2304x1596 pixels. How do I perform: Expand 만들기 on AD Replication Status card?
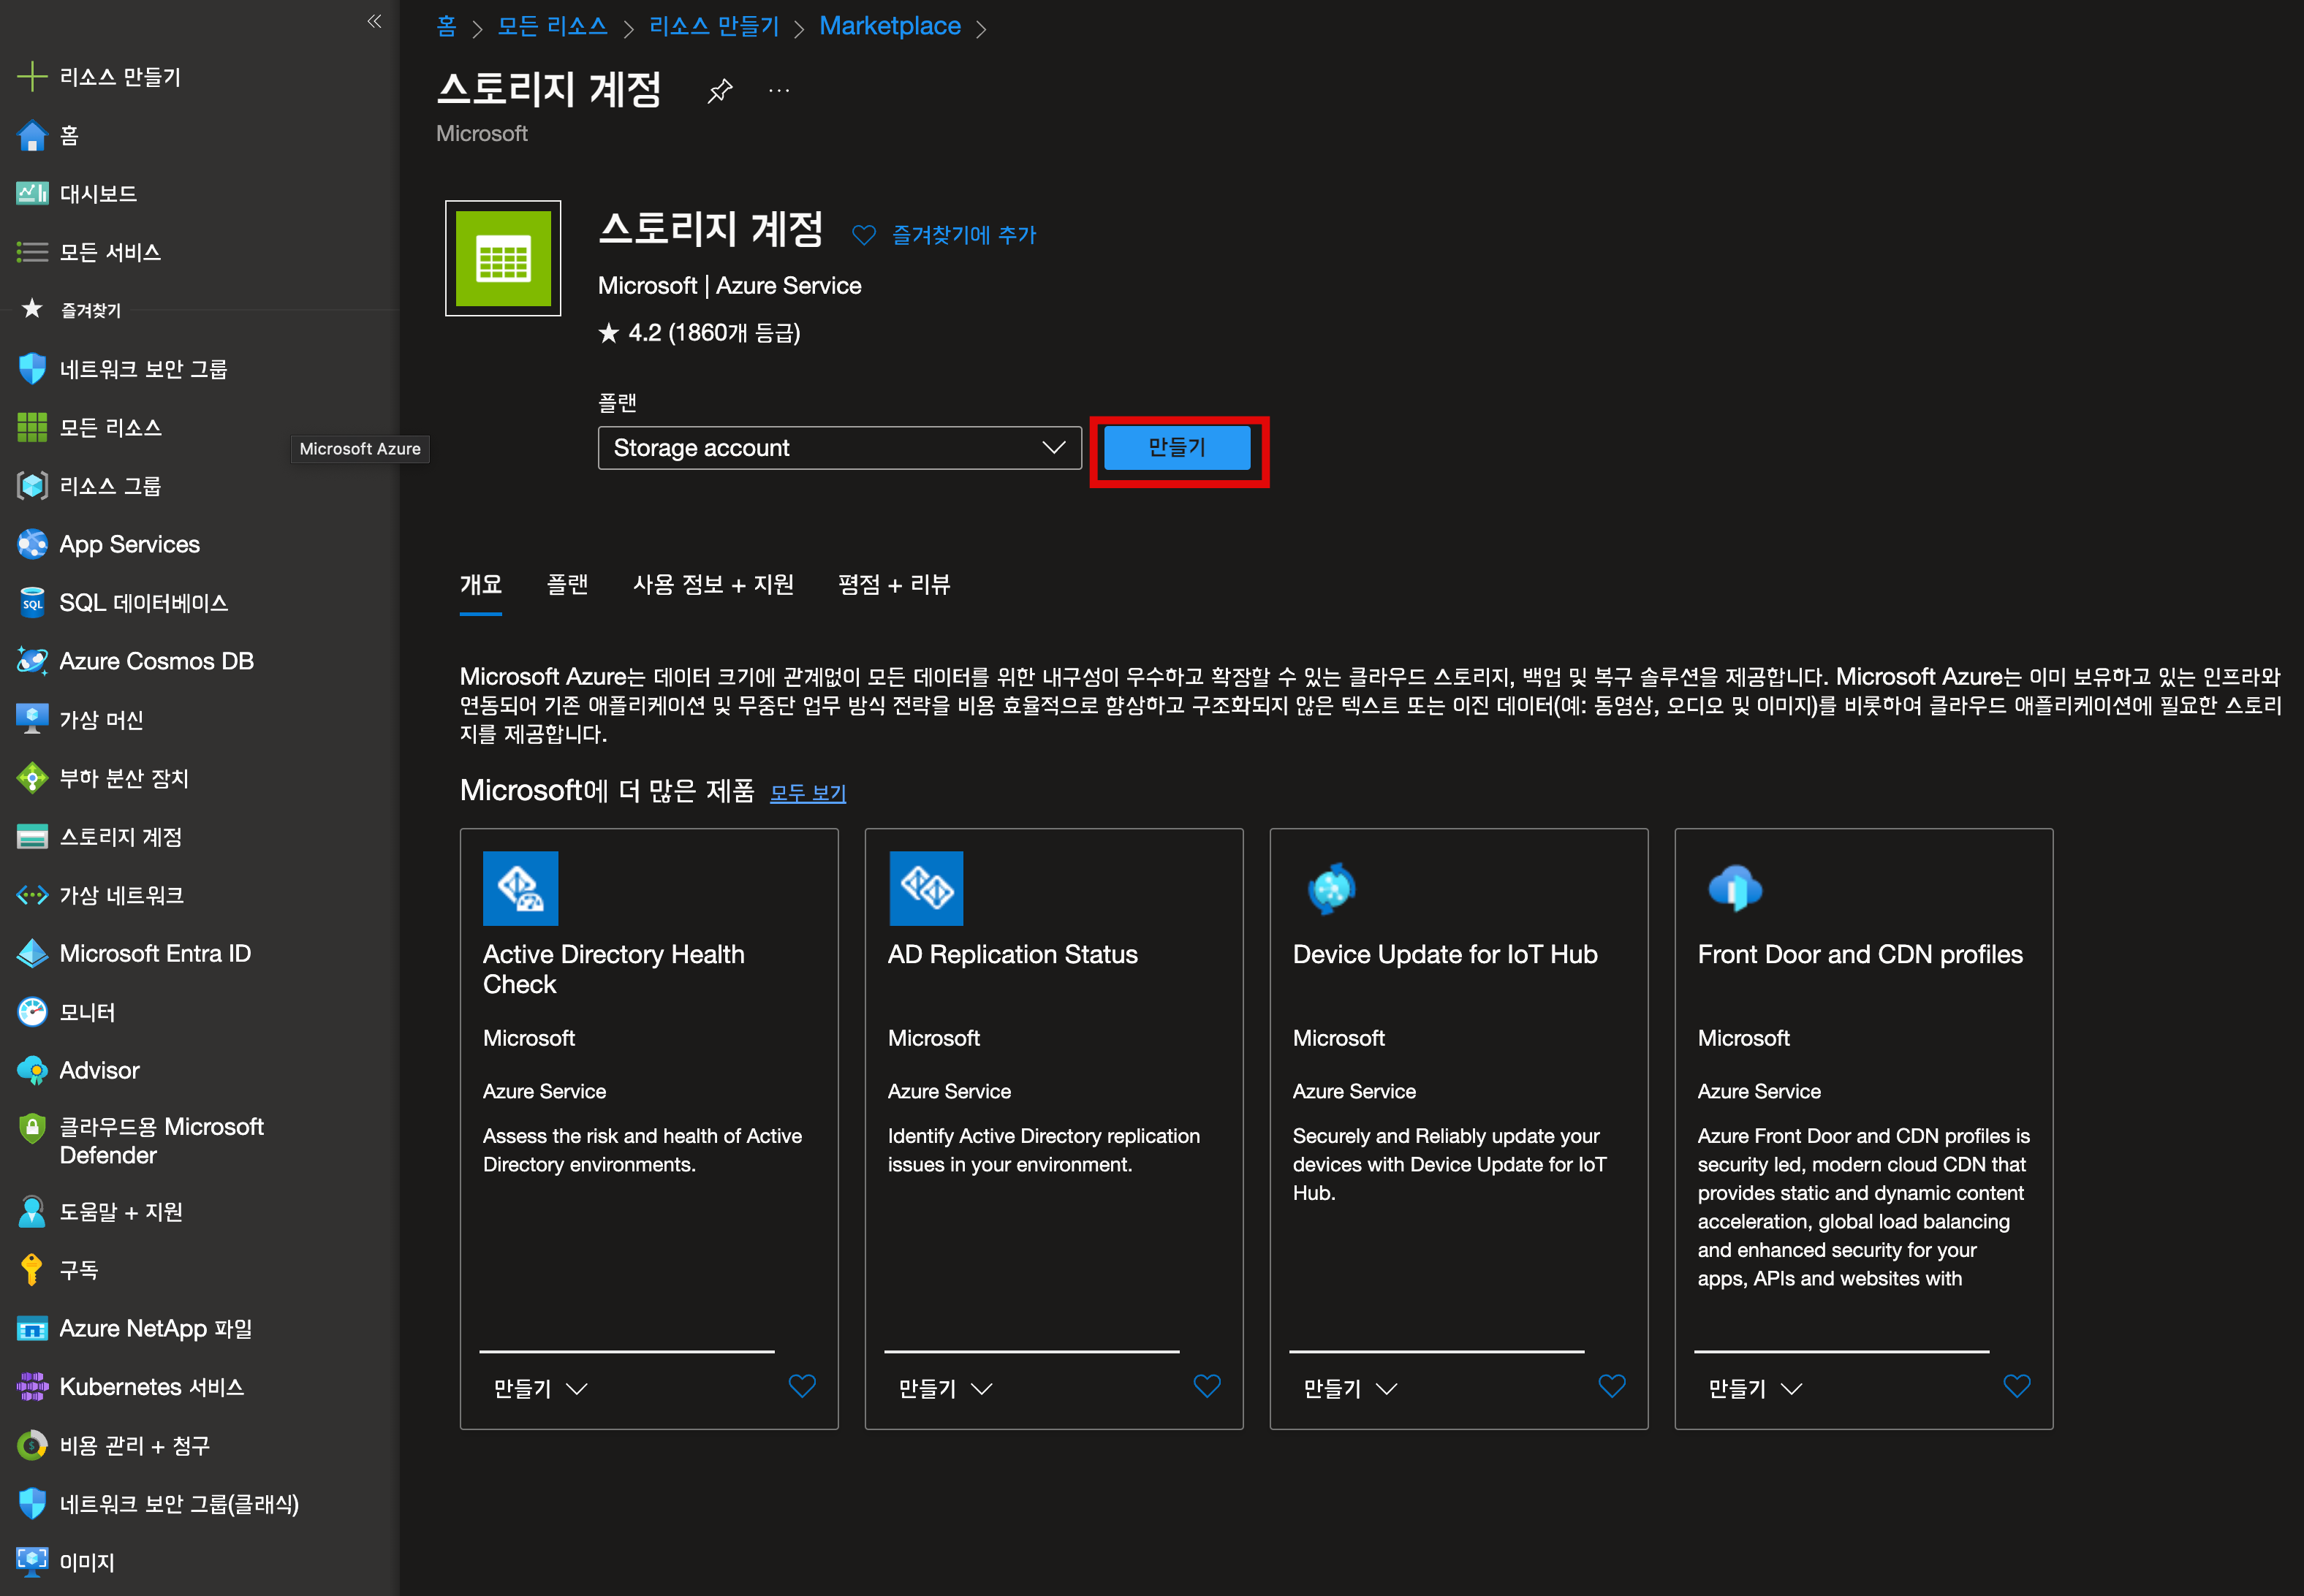[945, 1388]
